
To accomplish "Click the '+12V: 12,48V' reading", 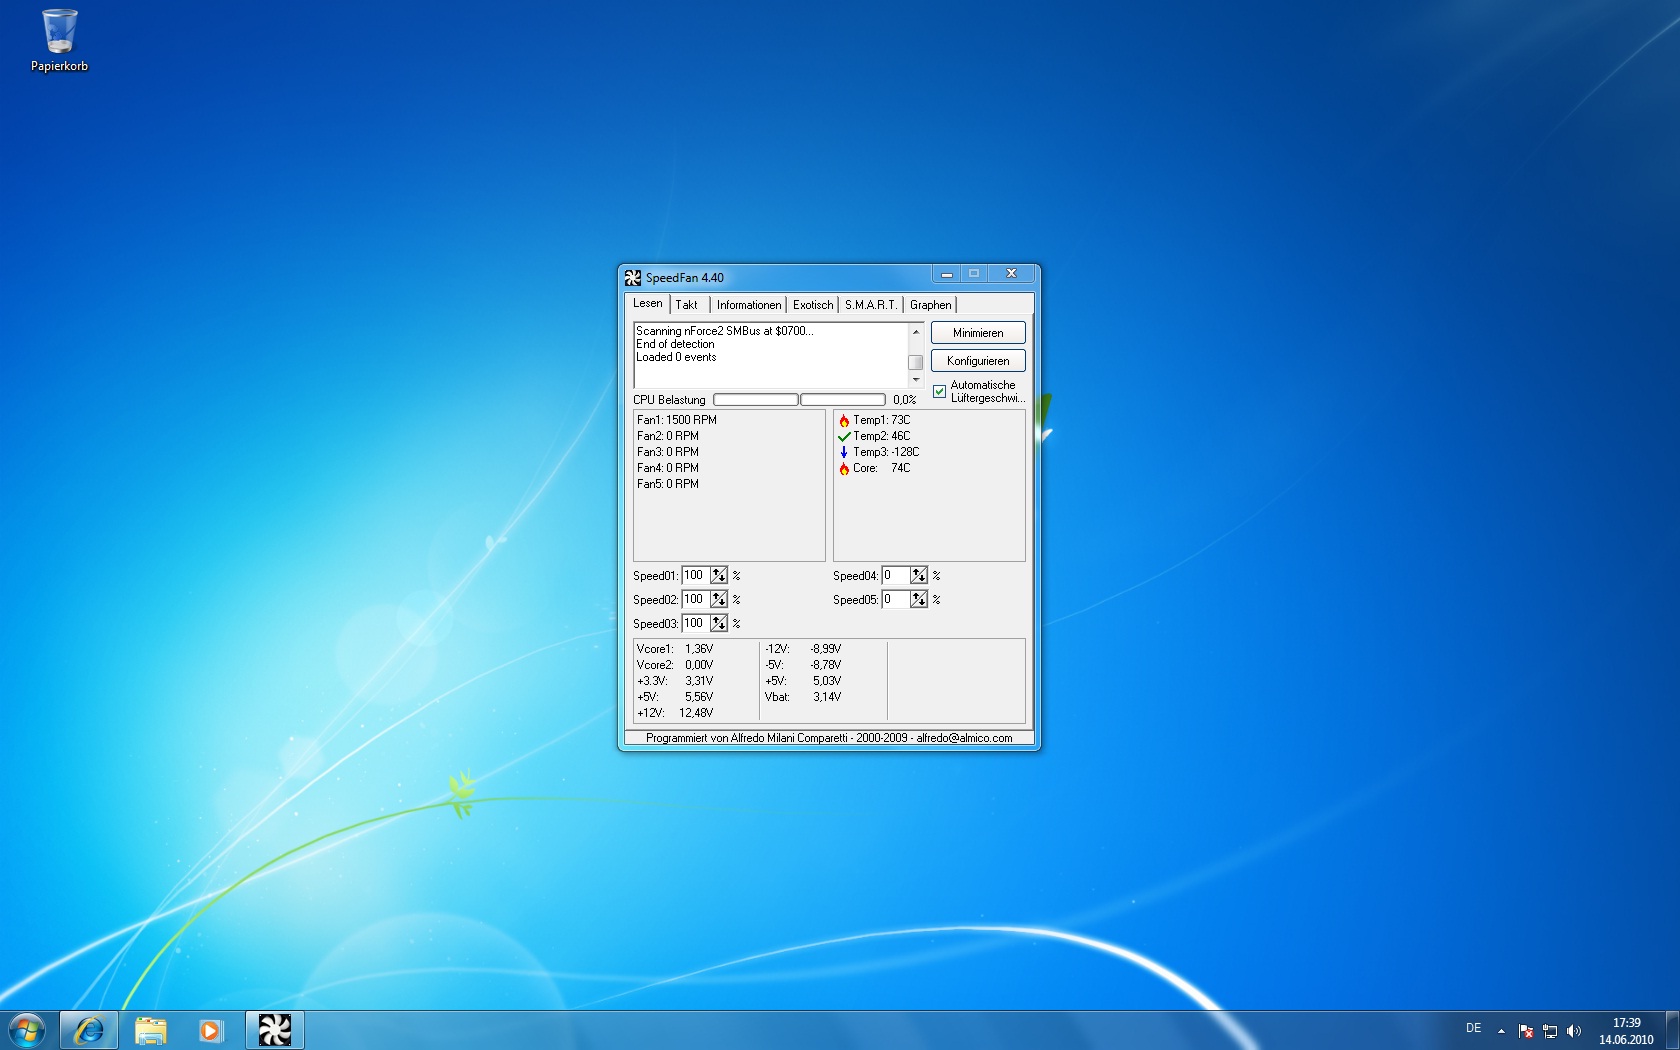I will 675,713.
